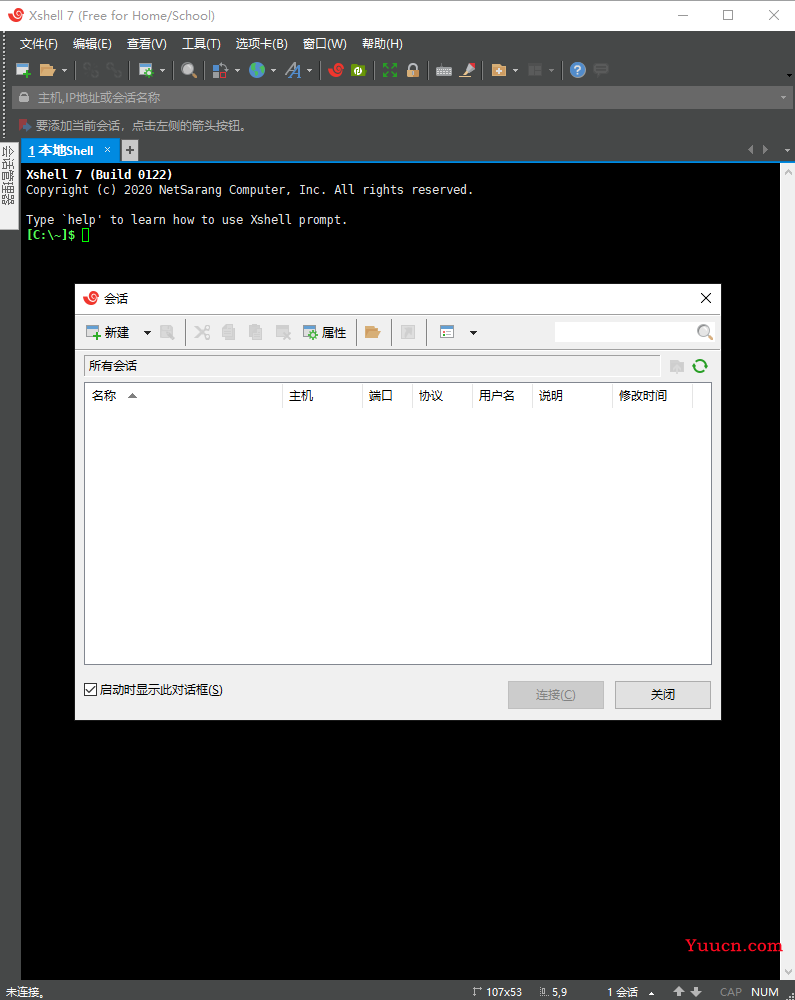
Task: Click the green refresh icon in 会话 dialog
Action: coord(700,366)
